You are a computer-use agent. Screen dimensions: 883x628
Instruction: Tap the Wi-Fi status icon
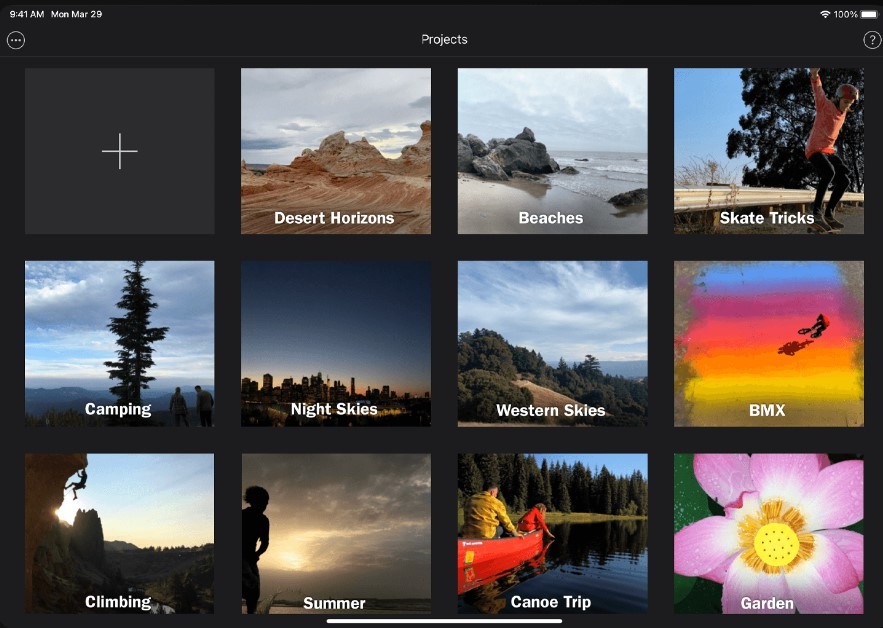[x=825, y=14]
